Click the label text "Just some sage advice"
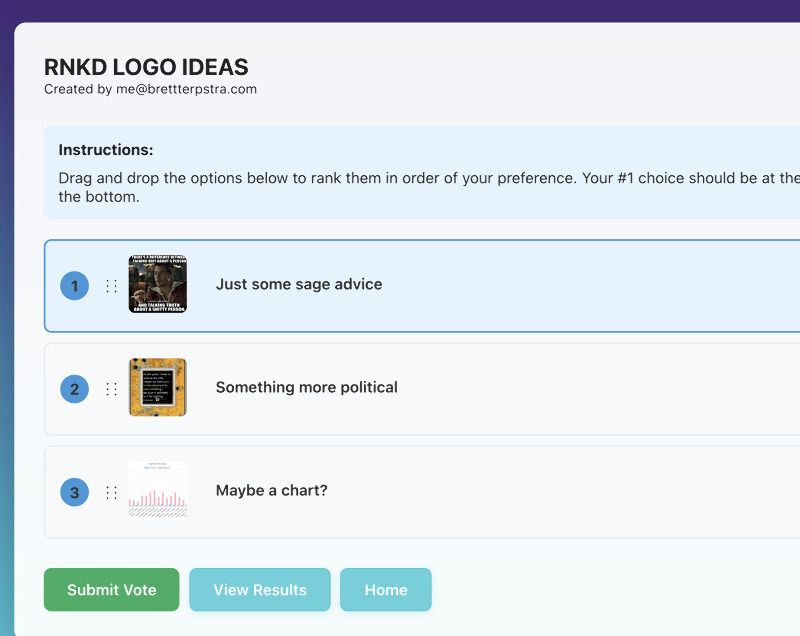 point(298,284)
